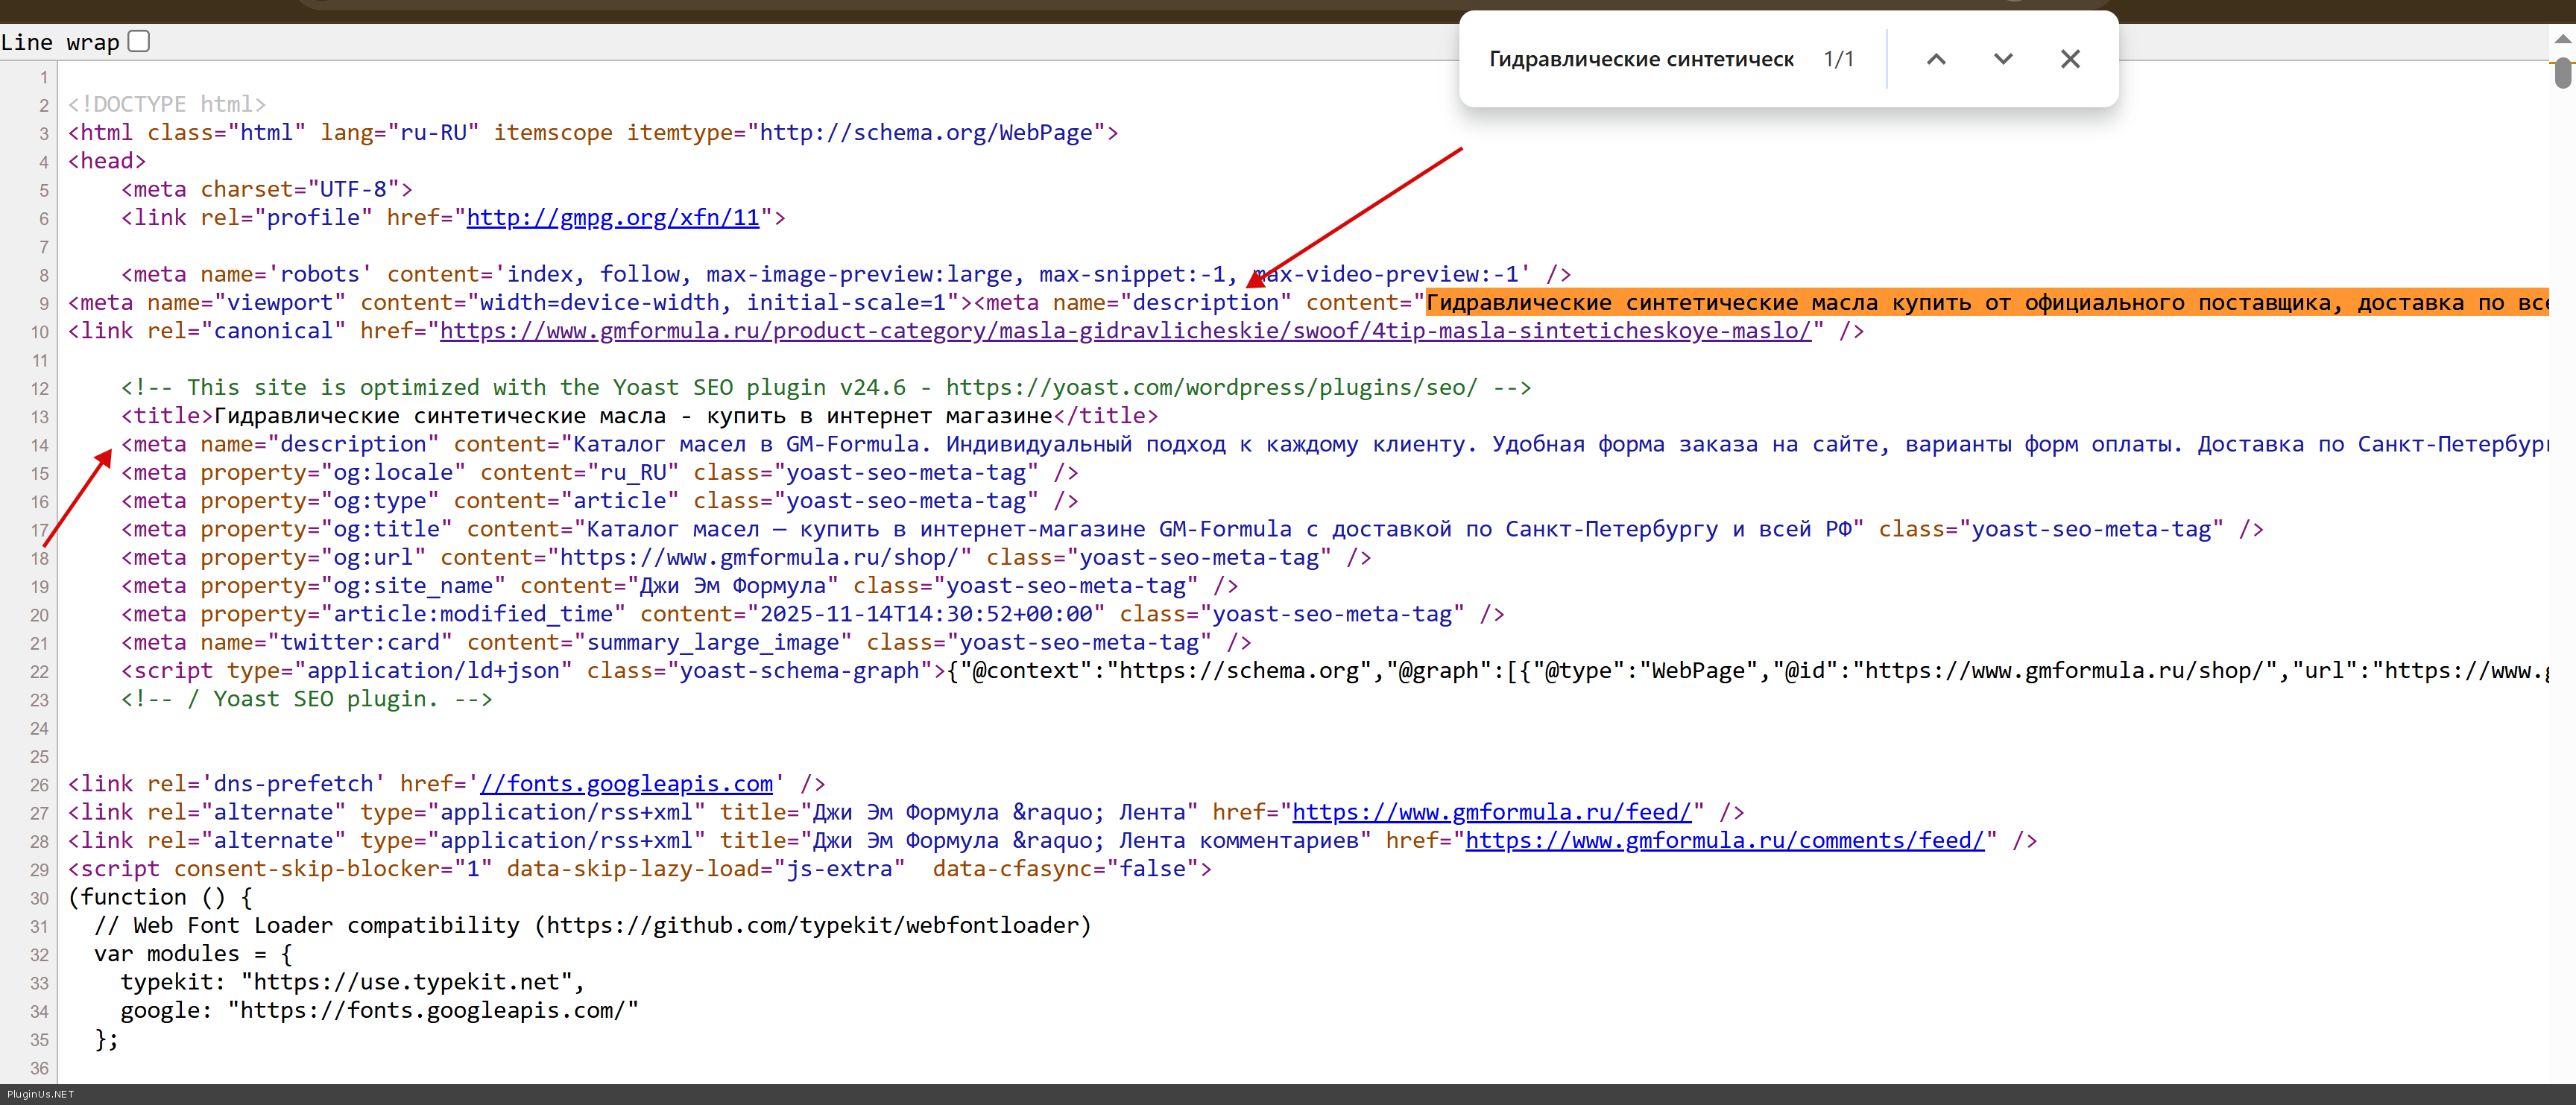Close the find bar
Screen dimensions: 2576x1105
click(2069, 59)
